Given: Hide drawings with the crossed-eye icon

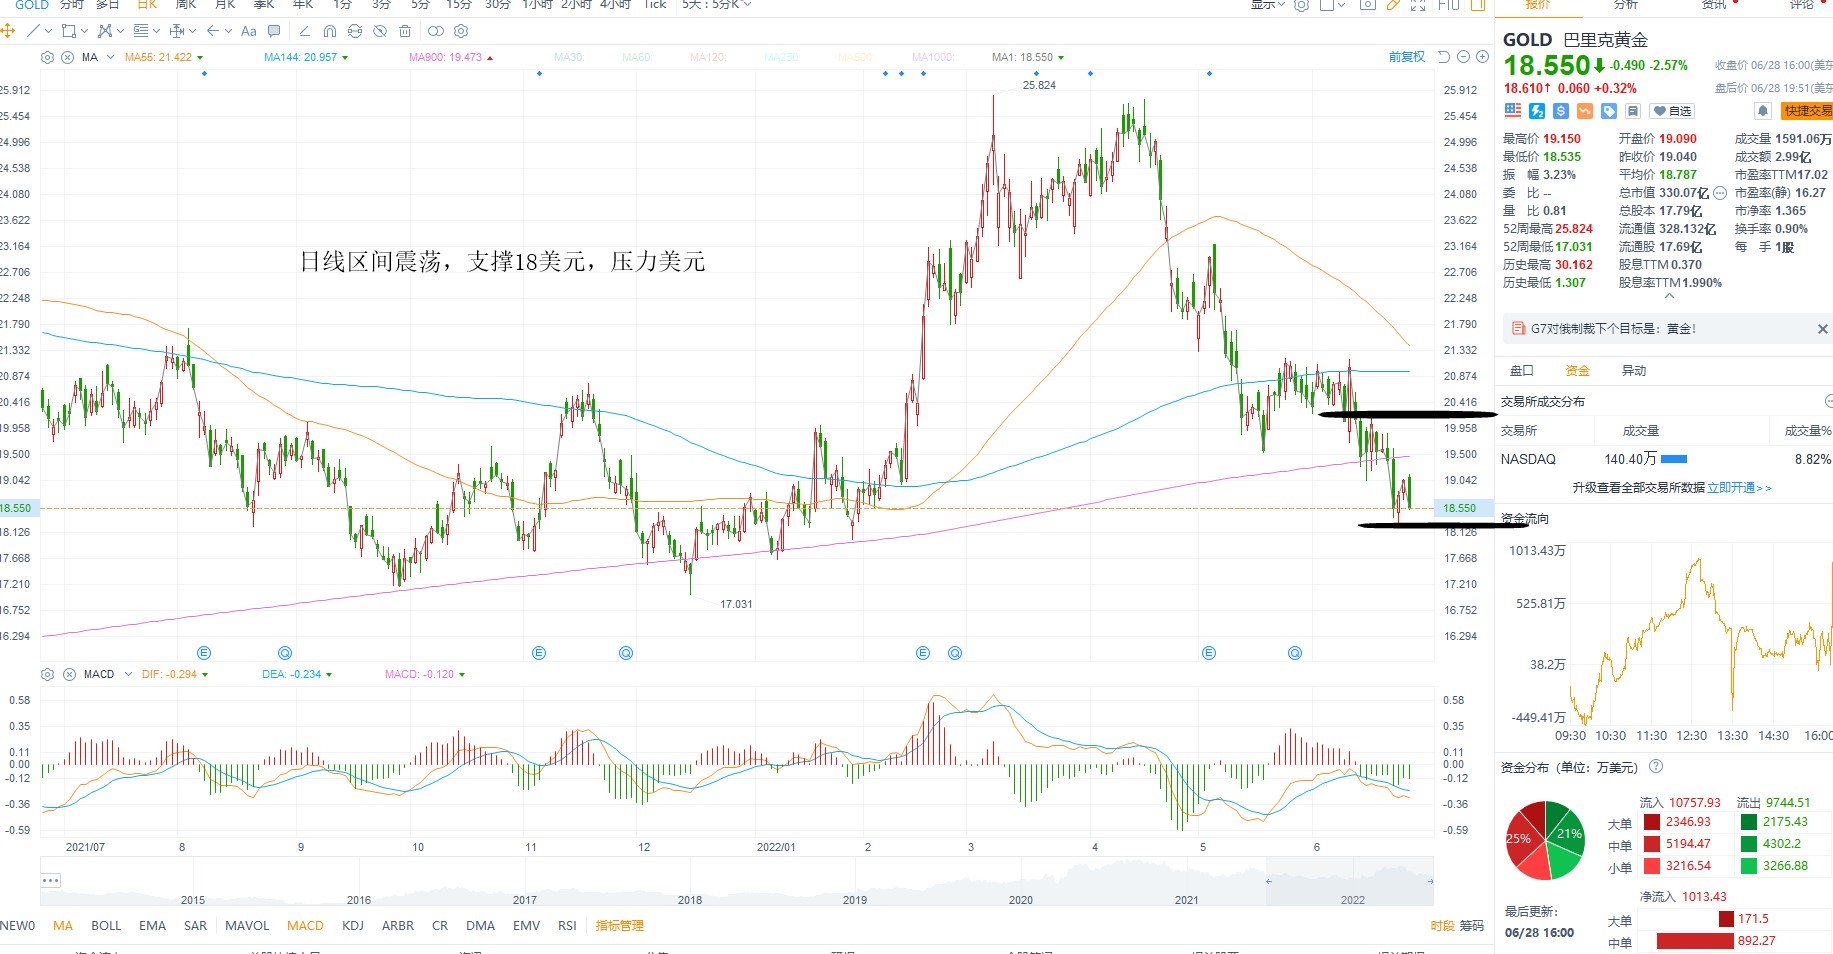Looking at the screenshot, I should 380,31.
